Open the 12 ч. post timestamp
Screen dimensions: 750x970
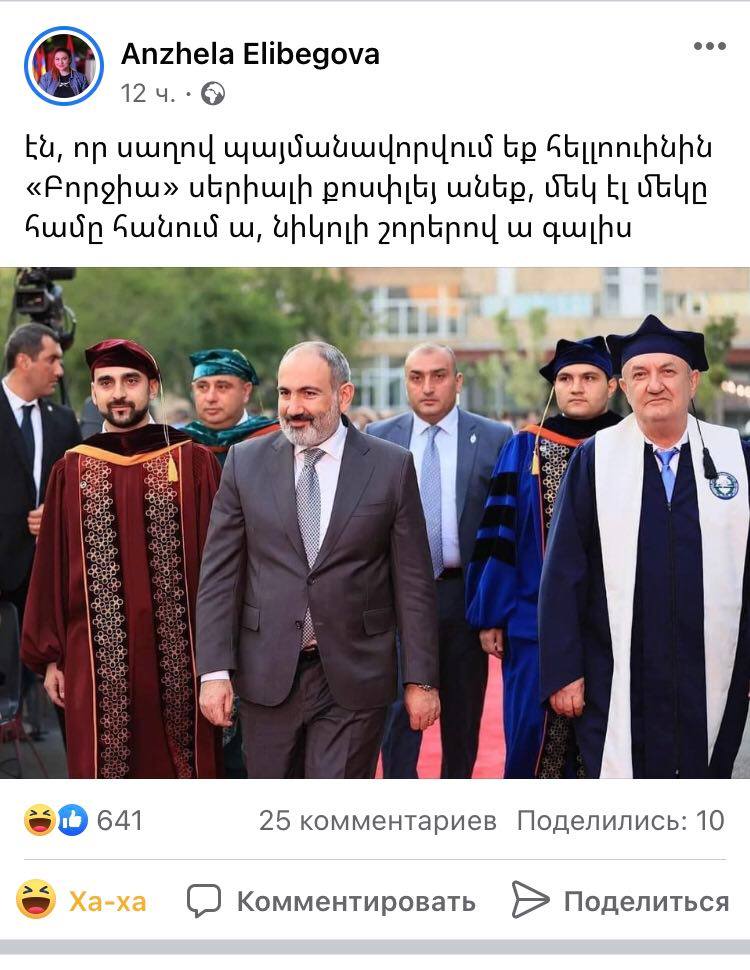pos(148,94)
